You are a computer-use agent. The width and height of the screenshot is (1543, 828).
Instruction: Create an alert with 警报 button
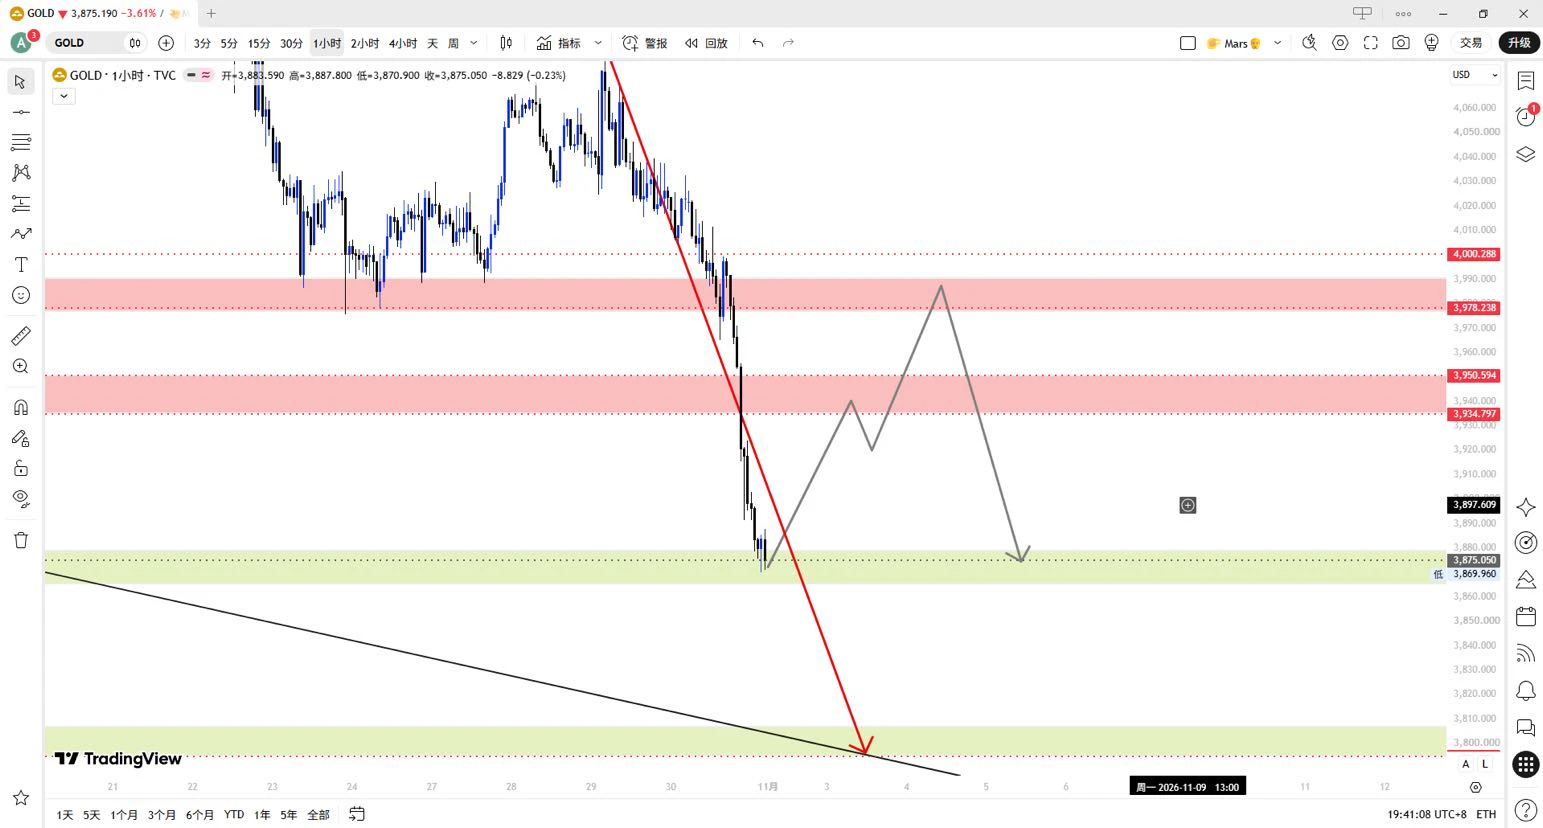(645, 43)
